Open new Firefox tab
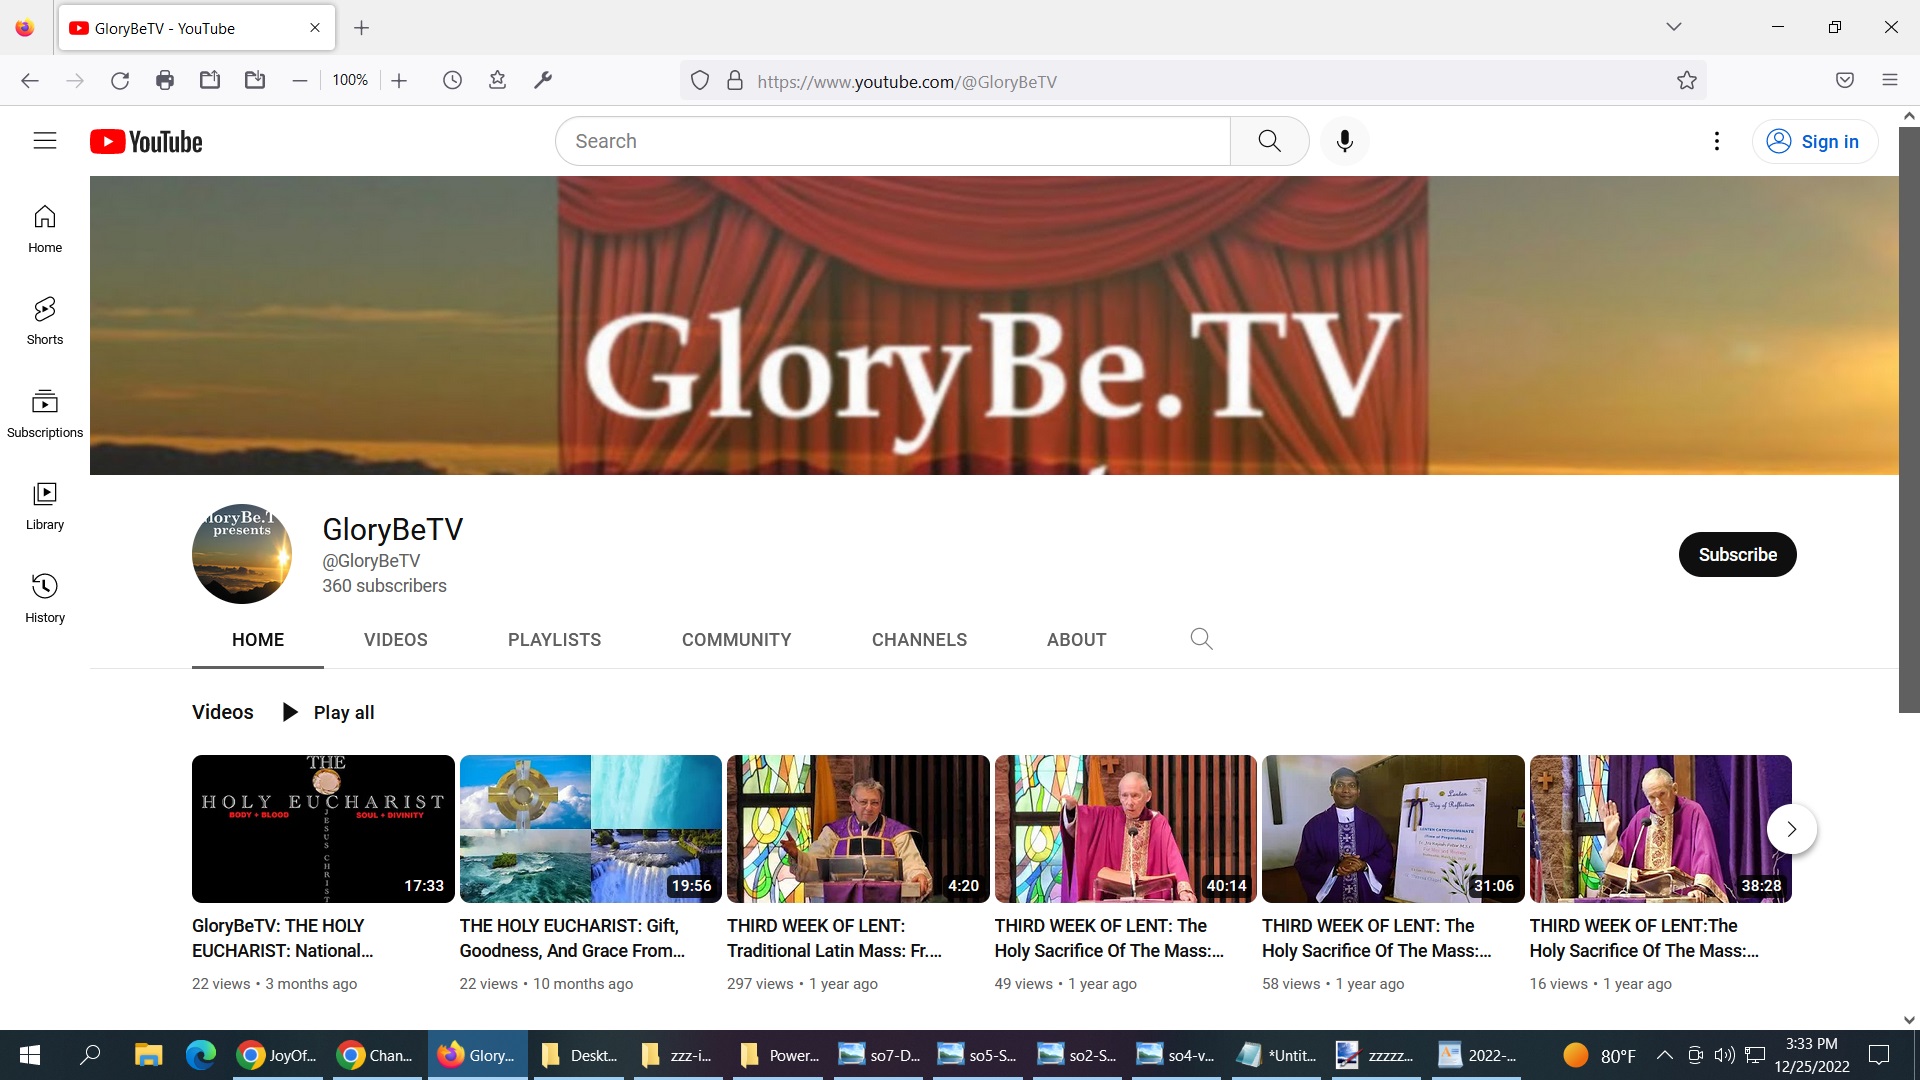Viewport: 1920px width, 1080px height. (362, 28)
